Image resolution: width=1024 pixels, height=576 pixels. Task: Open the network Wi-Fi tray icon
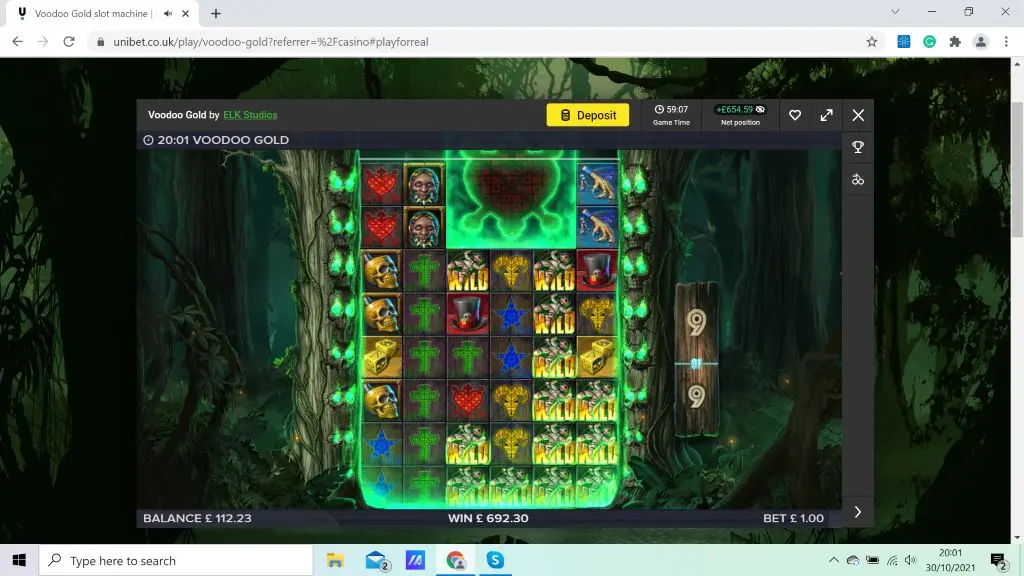(x=892, y=560)
